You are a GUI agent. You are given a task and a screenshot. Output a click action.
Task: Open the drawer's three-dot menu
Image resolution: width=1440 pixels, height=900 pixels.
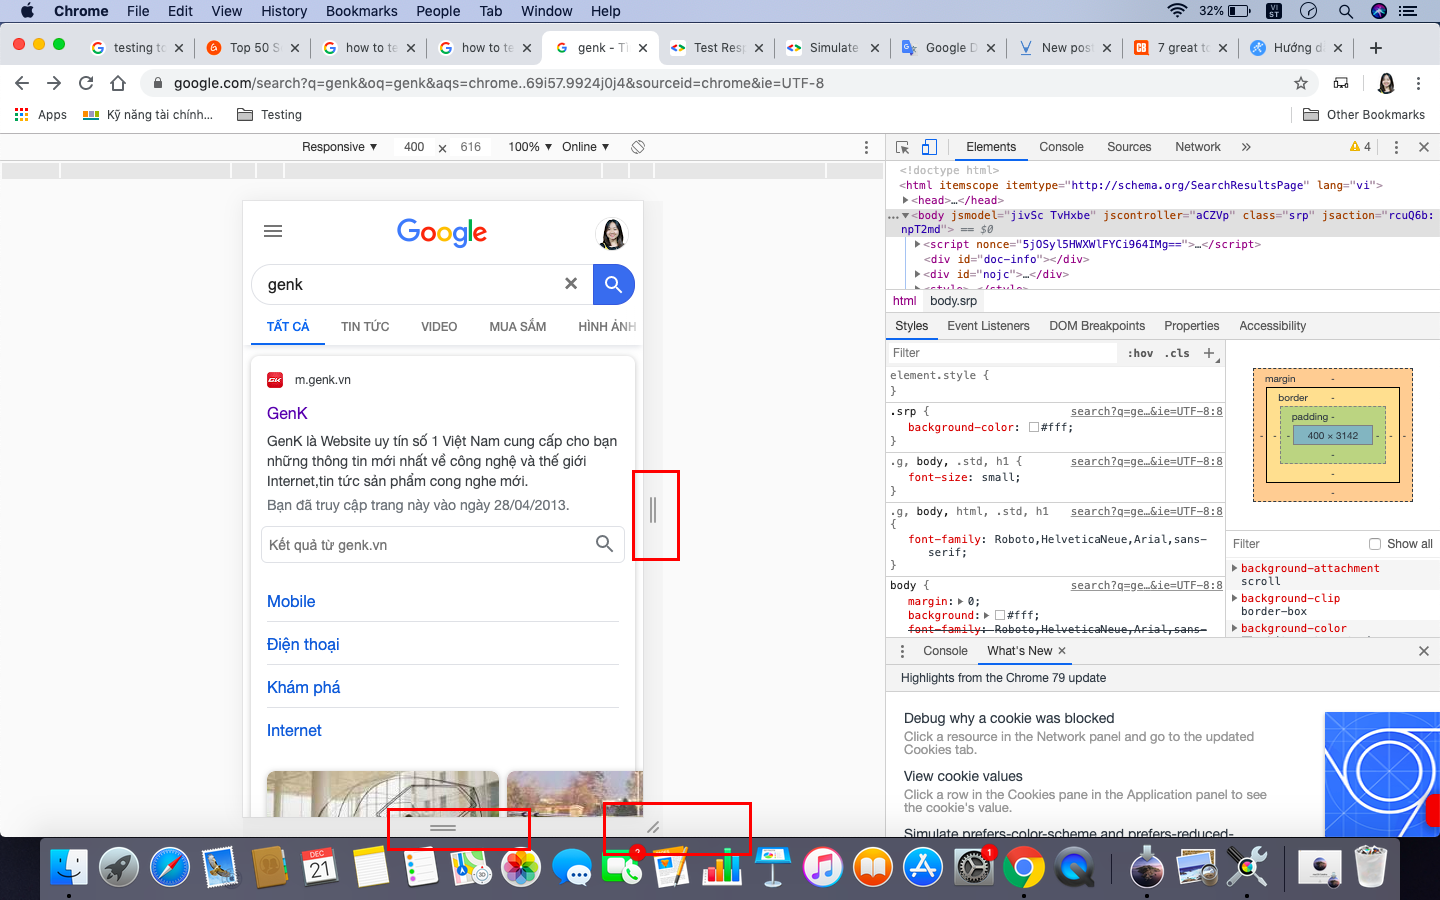902,651
